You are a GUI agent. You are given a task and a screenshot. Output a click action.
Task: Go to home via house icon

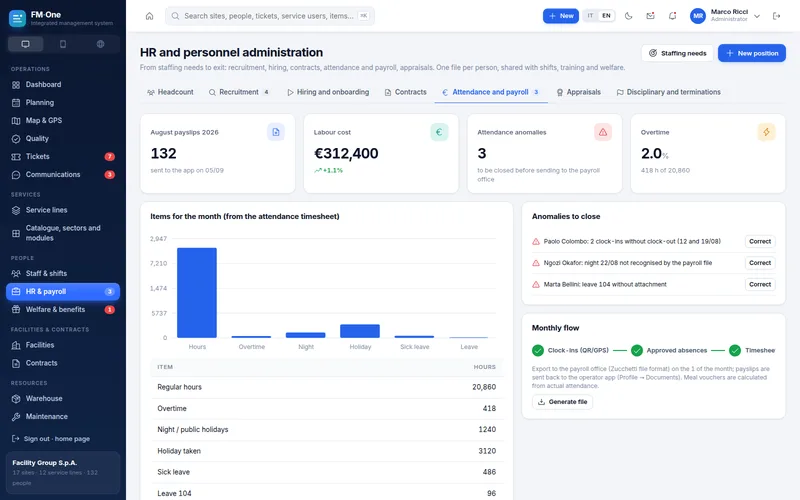149,16
